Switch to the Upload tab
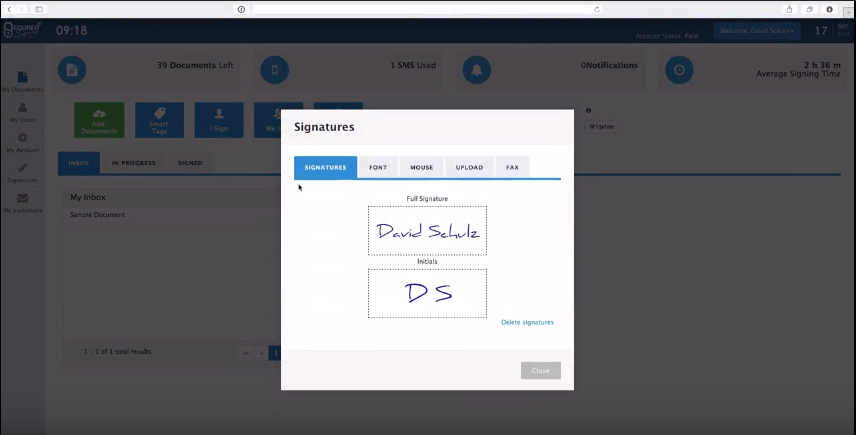 pyautogui.click(x=469, y=168)
